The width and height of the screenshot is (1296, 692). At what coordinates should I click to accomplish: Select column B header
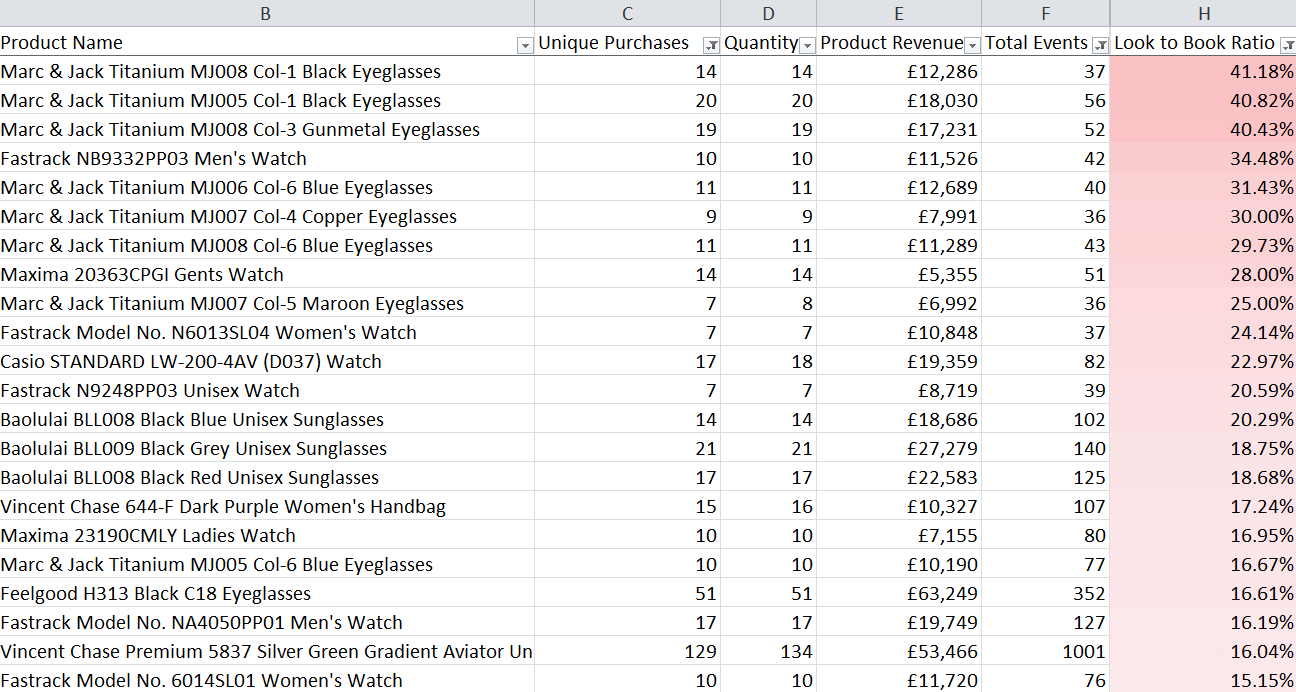click(x=266, y=13)
